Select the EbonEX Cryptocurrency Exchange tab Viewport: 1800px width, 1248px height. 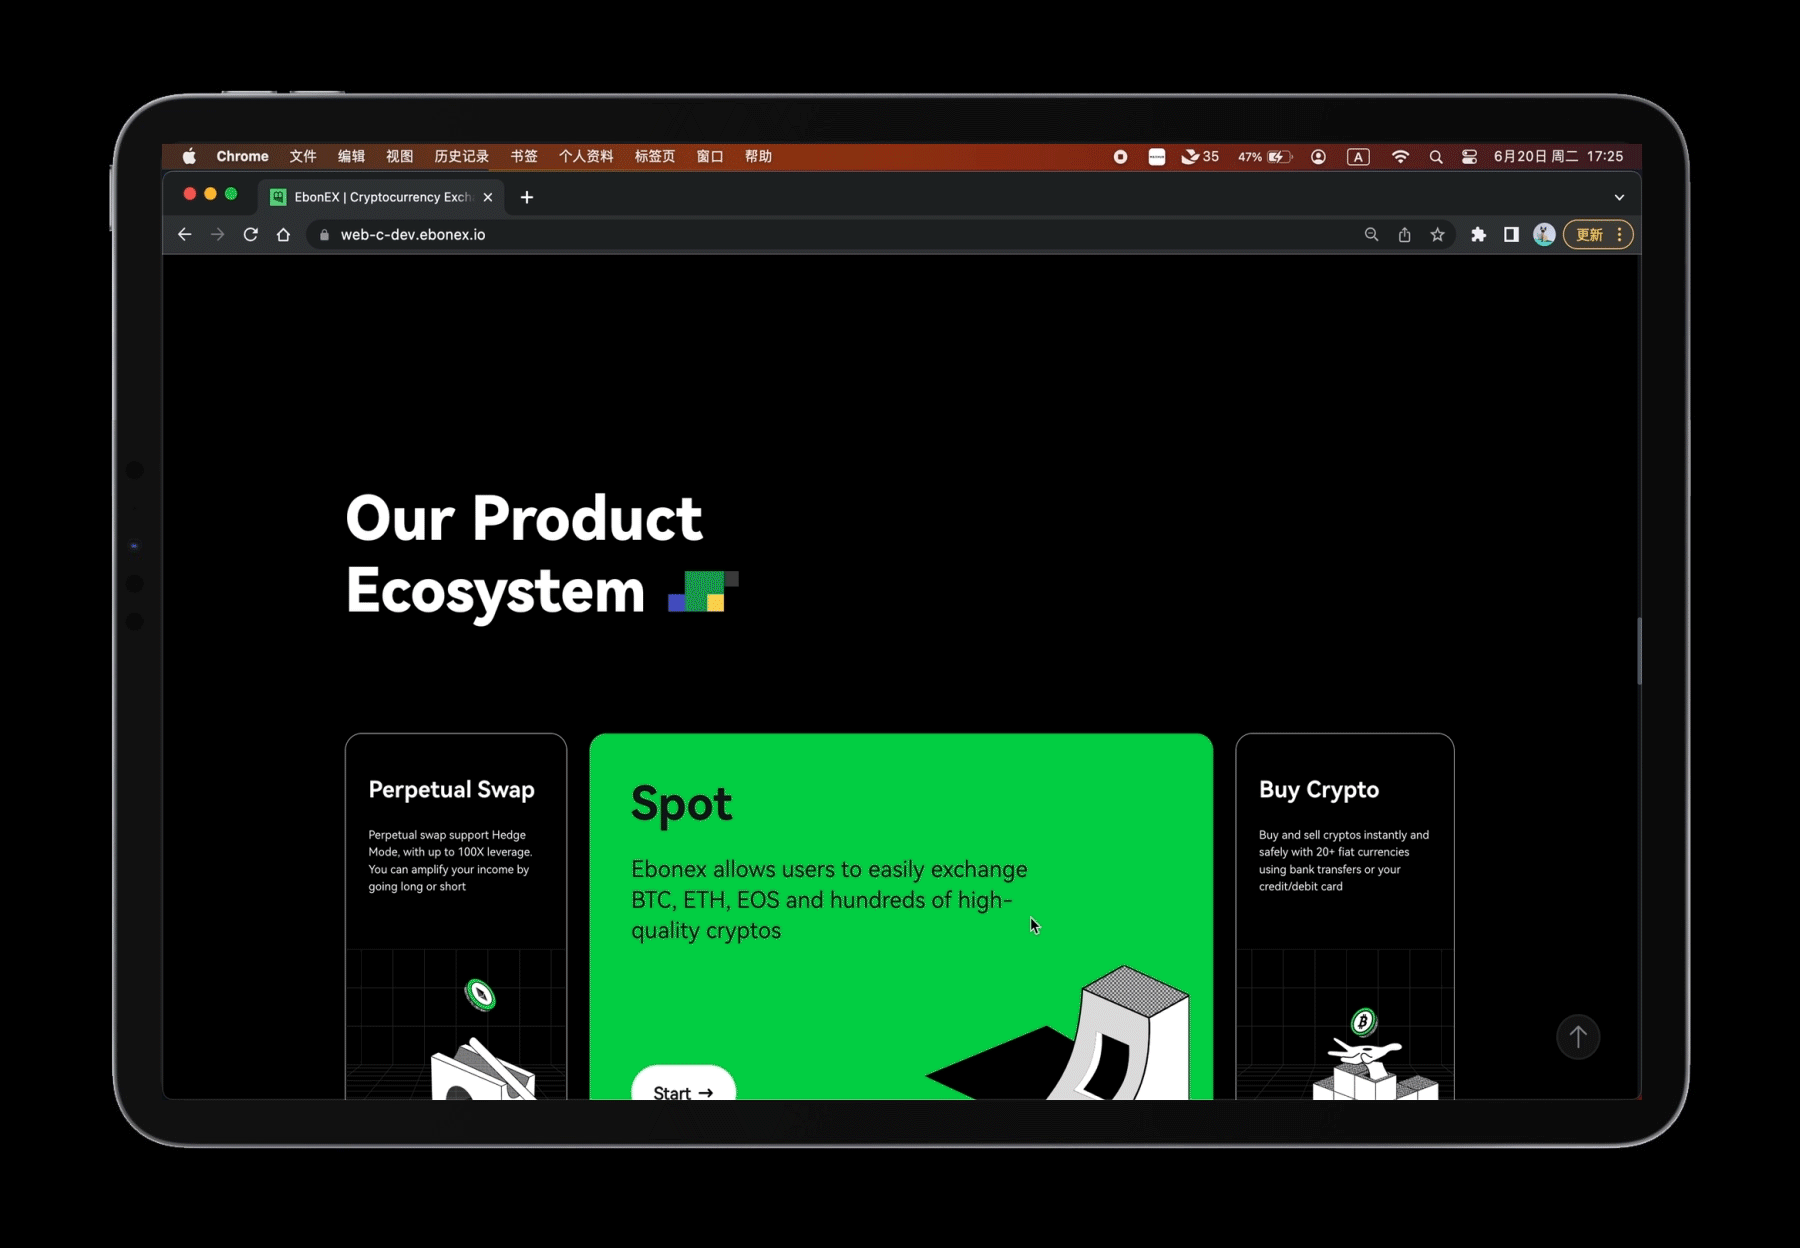pos(382,197)
